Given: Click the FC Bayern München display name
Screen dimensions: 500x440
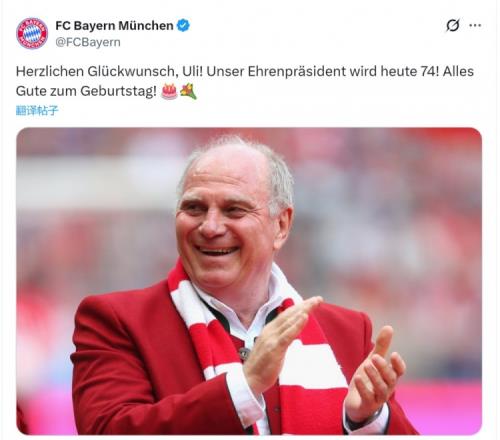Looking at the screenshot, I should (x=114, y=26).
